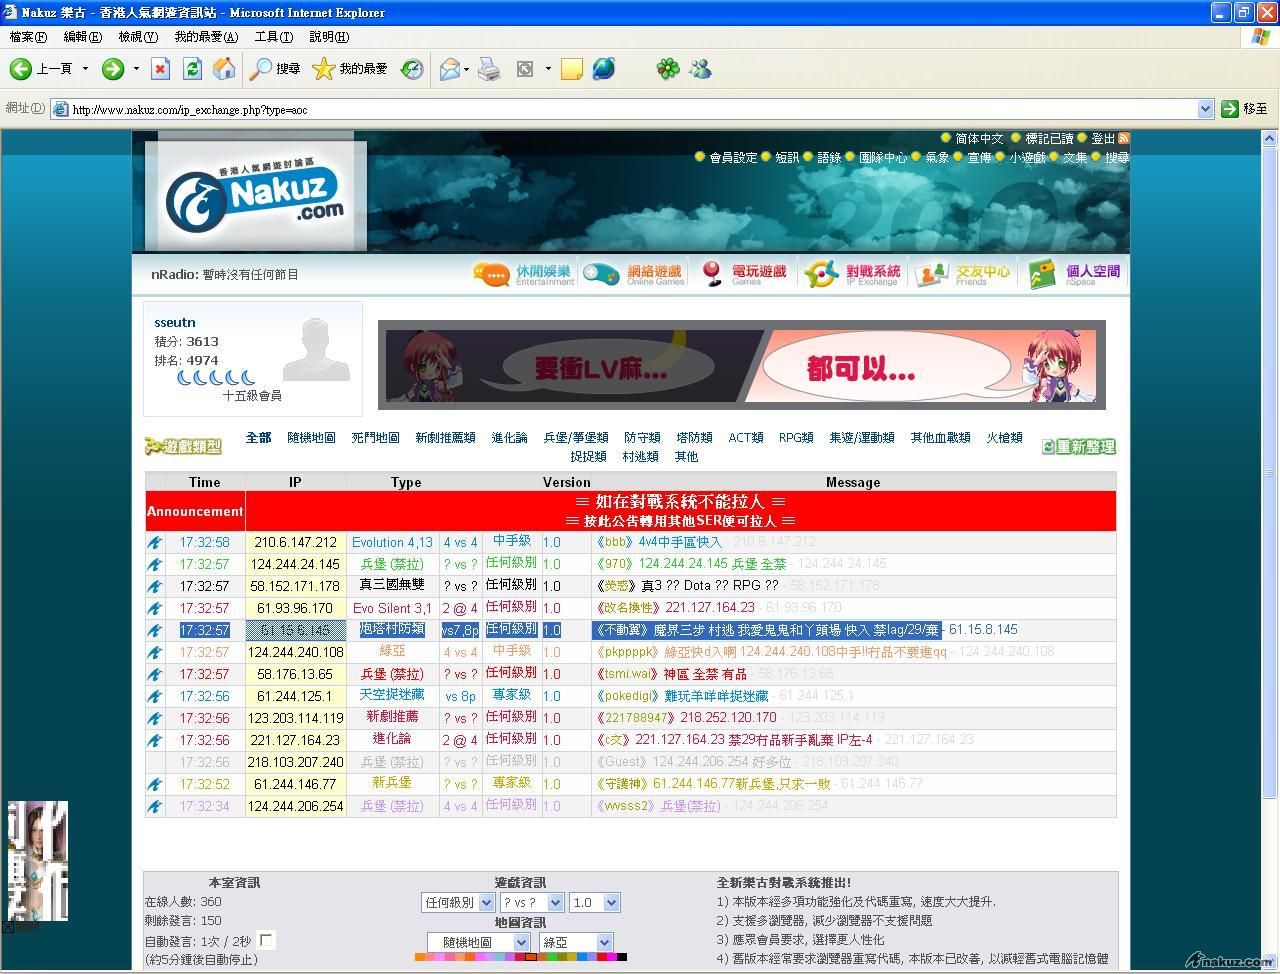Click the Print toolbar icon
The image size is (1280, 974).
(489, 69)
